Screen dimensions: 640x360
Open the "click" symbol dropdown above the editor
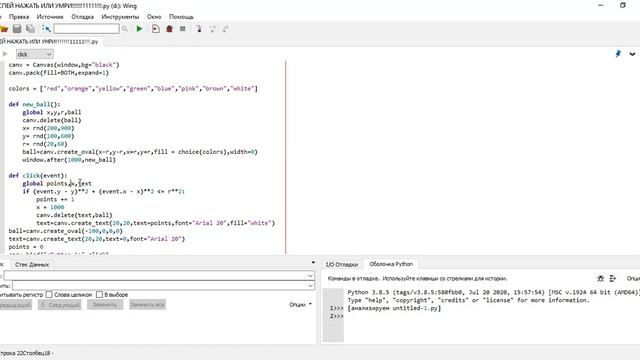coord(35,54)
